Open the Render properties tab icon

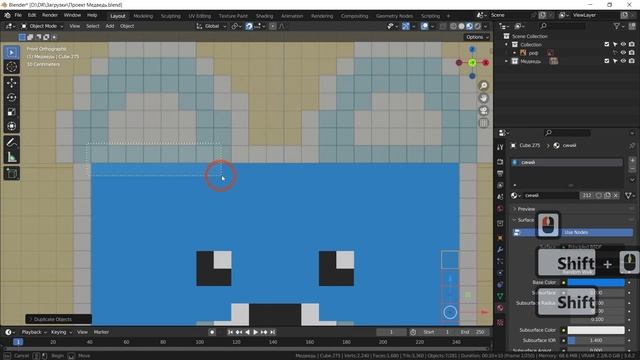point(500,162)
